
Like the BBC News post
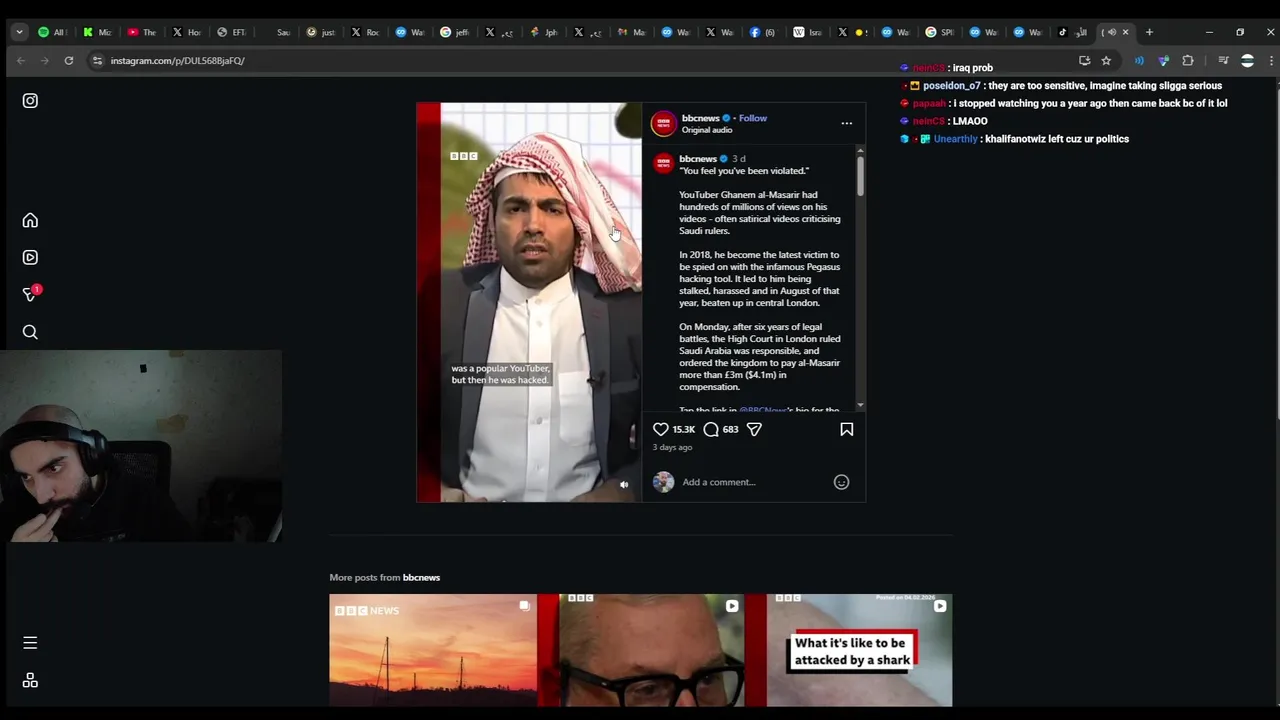click(661, 429)
